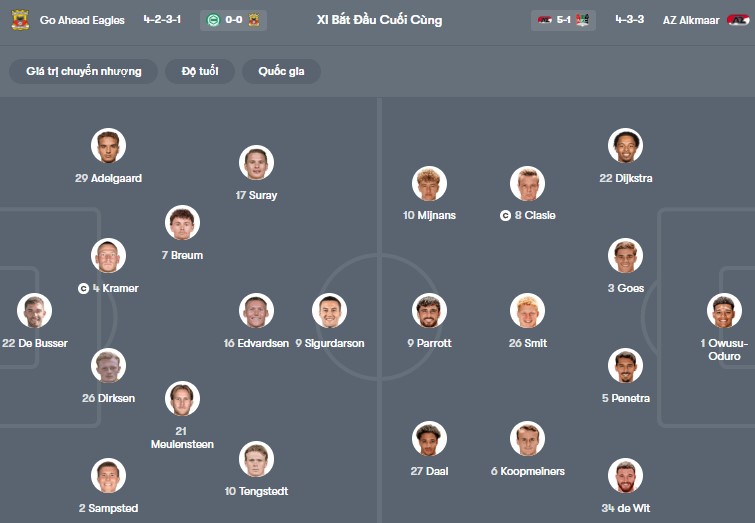
Task: Click the AZ Alkmaar team name
Action: click(690, 20)
